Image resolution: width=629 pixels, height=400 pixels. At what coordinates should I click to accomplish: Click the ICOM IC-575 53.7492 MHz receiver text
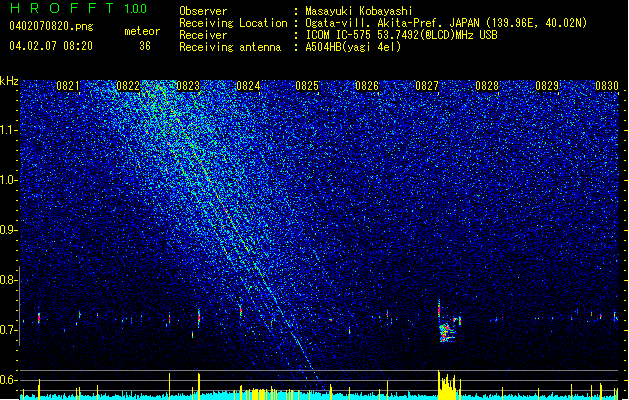pyautogui.click(x=401, y=35)
